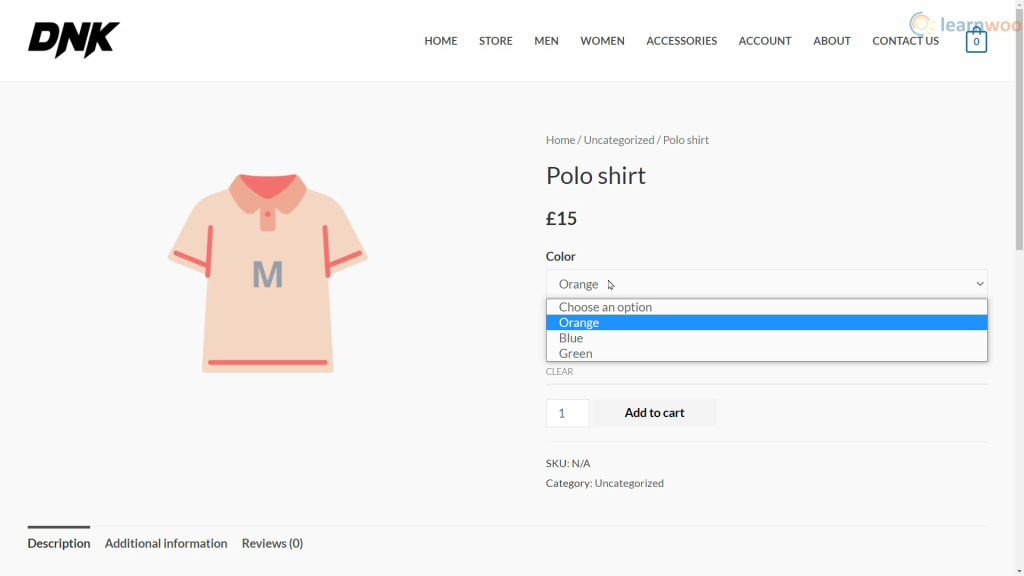Click the quantity input field

pyautogui.click(x=568, y=413)
